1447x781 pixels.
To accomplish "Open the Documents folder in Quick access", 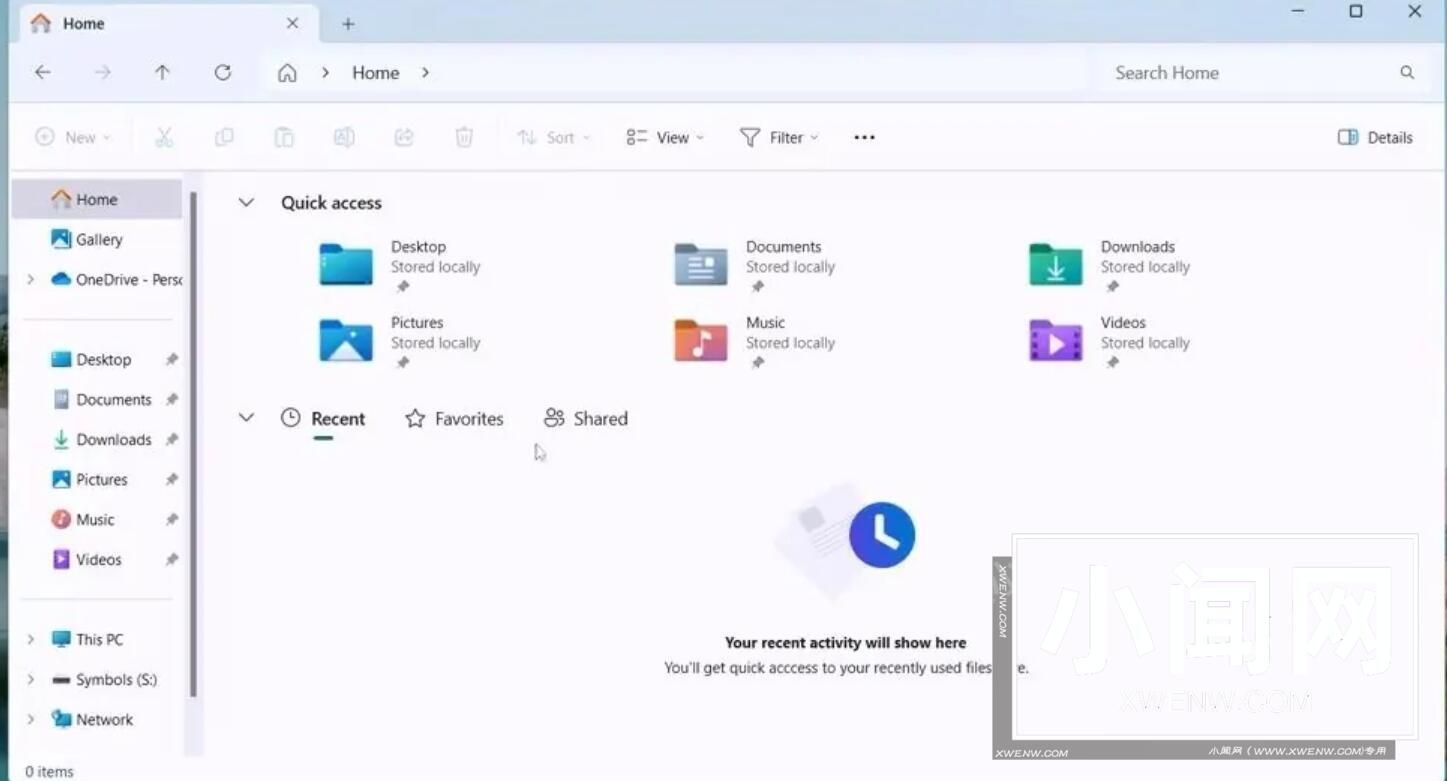I will point(755,266).
